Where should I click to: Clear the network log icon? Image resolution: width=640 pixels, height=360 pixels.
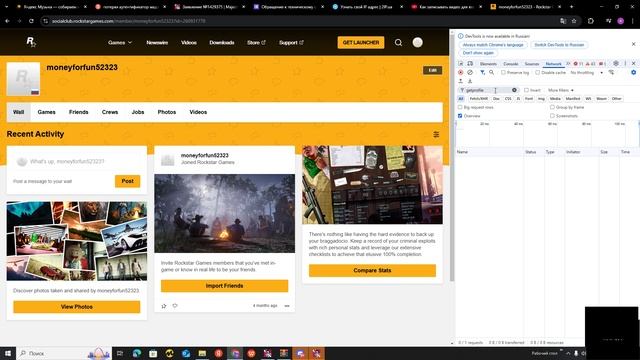pos(470,72)
